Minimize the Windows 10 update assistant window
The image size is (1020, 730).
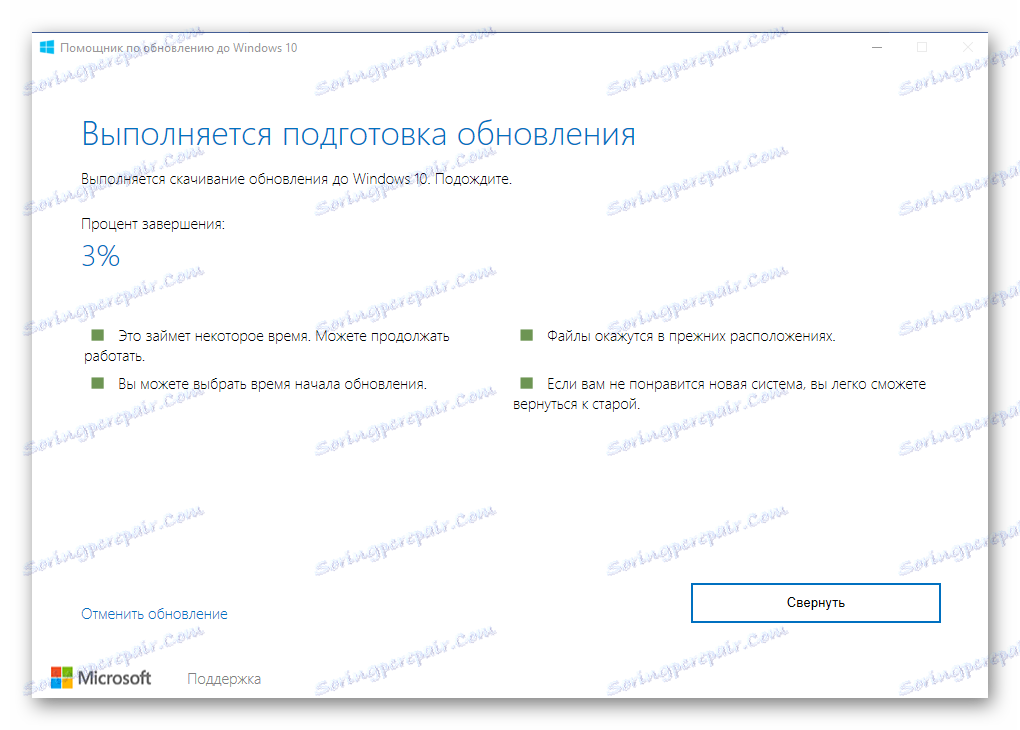pyautogui.click(x=877, y=47)
